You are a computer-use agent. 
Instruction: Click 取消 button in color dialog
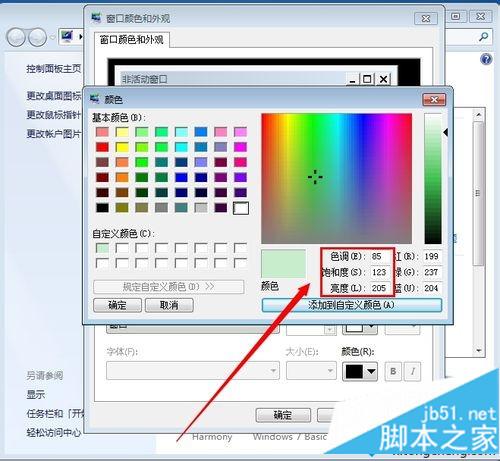[169, 305]
